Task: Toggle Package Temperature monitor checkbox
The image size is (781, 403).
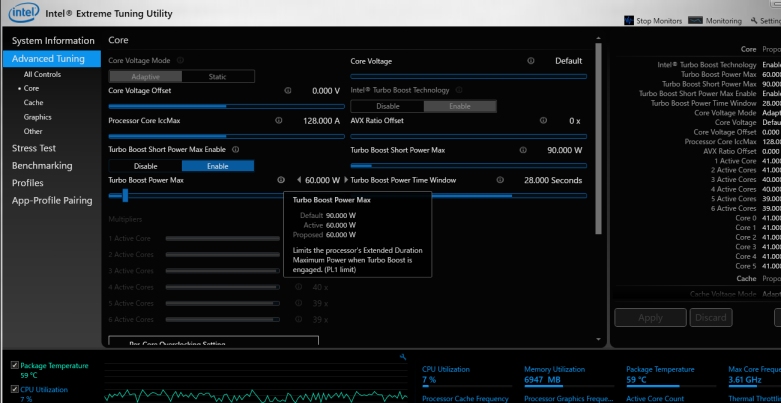Action: pos(14,365)
